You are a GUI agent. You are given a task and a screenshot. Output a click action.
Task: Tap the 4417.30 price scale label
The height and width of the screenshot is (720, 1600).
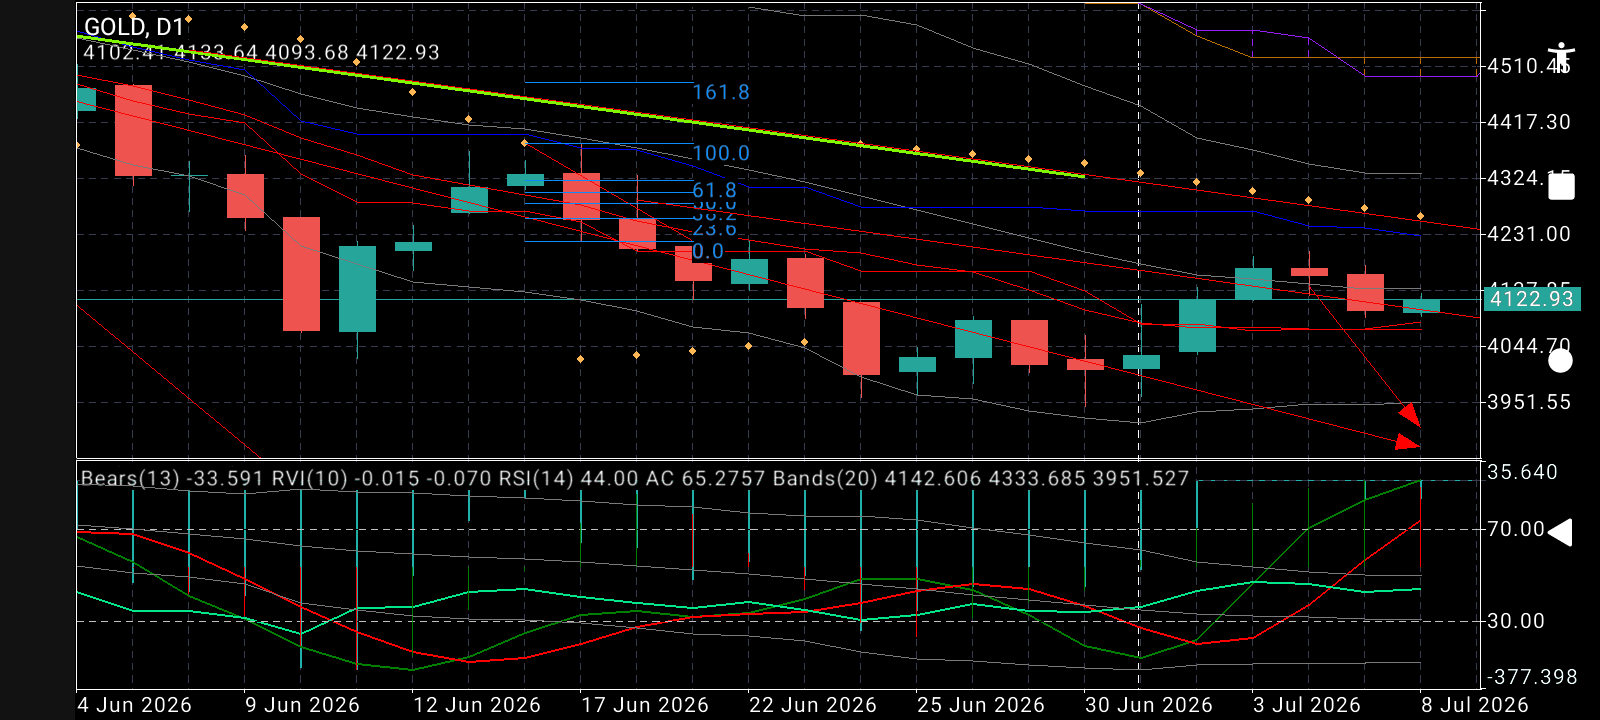point(1529,122)
